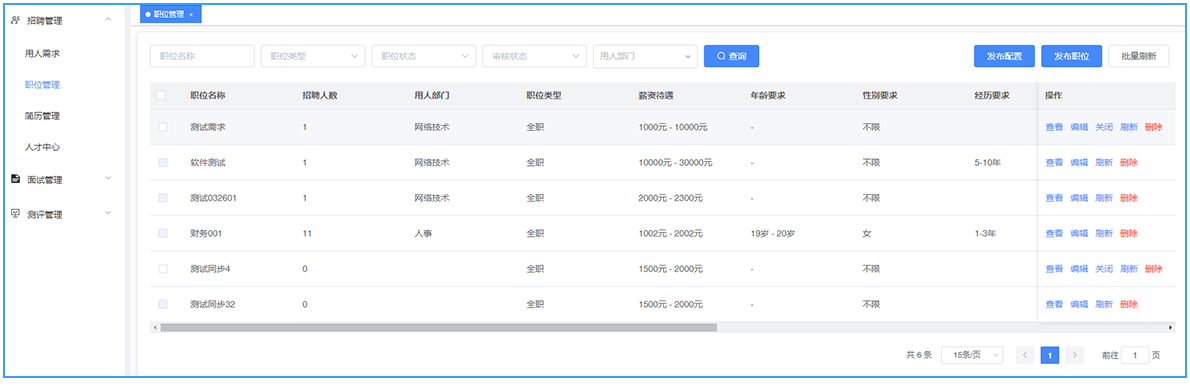Click the 面试管理 icon in sidebar
Image resolution: width=1190 pixels, height=389 pixels.
(x=15, y=179)
